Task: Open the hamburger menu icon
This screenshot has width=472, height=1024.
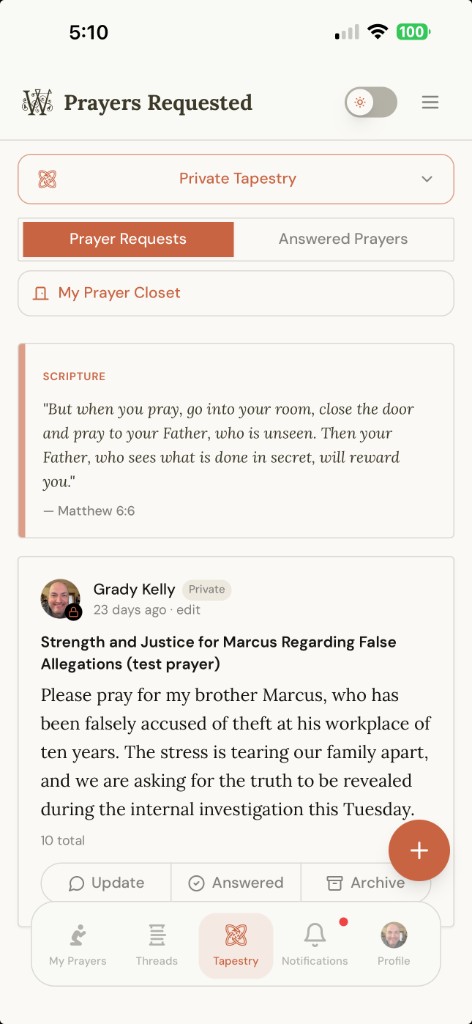Action: tap(430, 103)
